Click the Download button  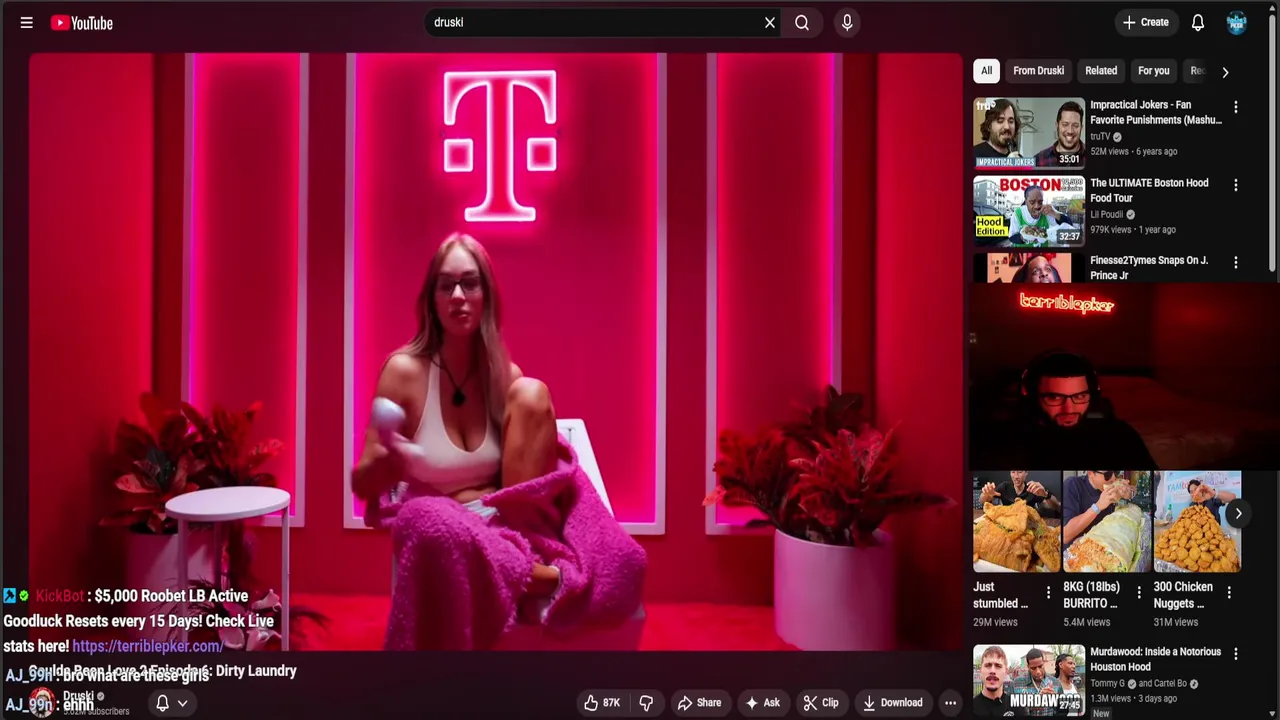(893, 703)
